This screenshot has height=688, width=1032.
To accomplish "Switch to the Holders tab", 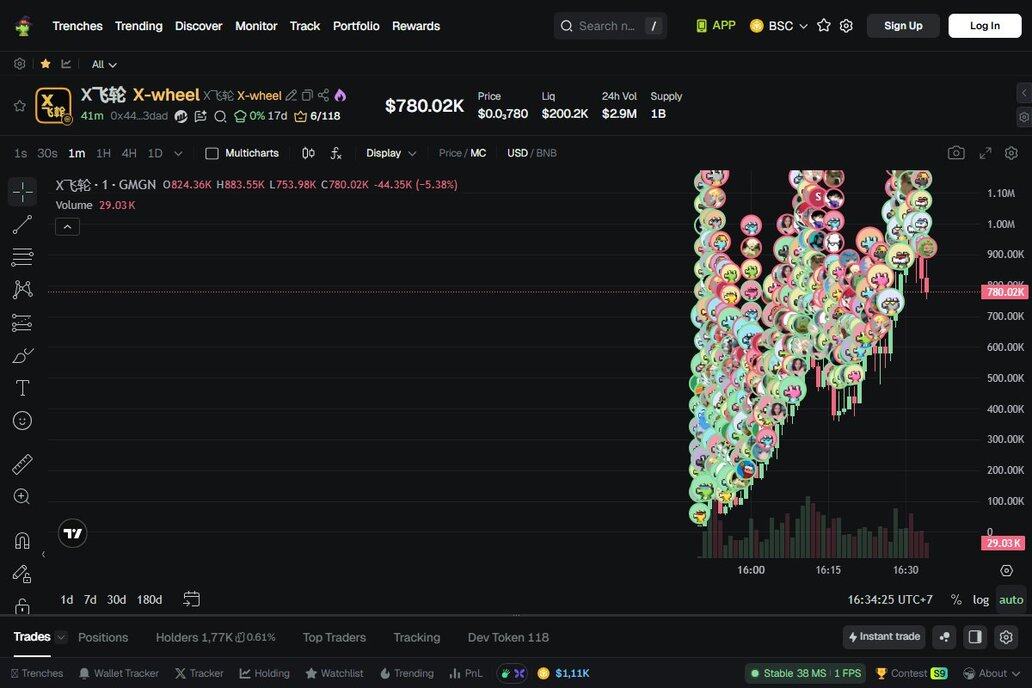I will click(x=193, y=637).
